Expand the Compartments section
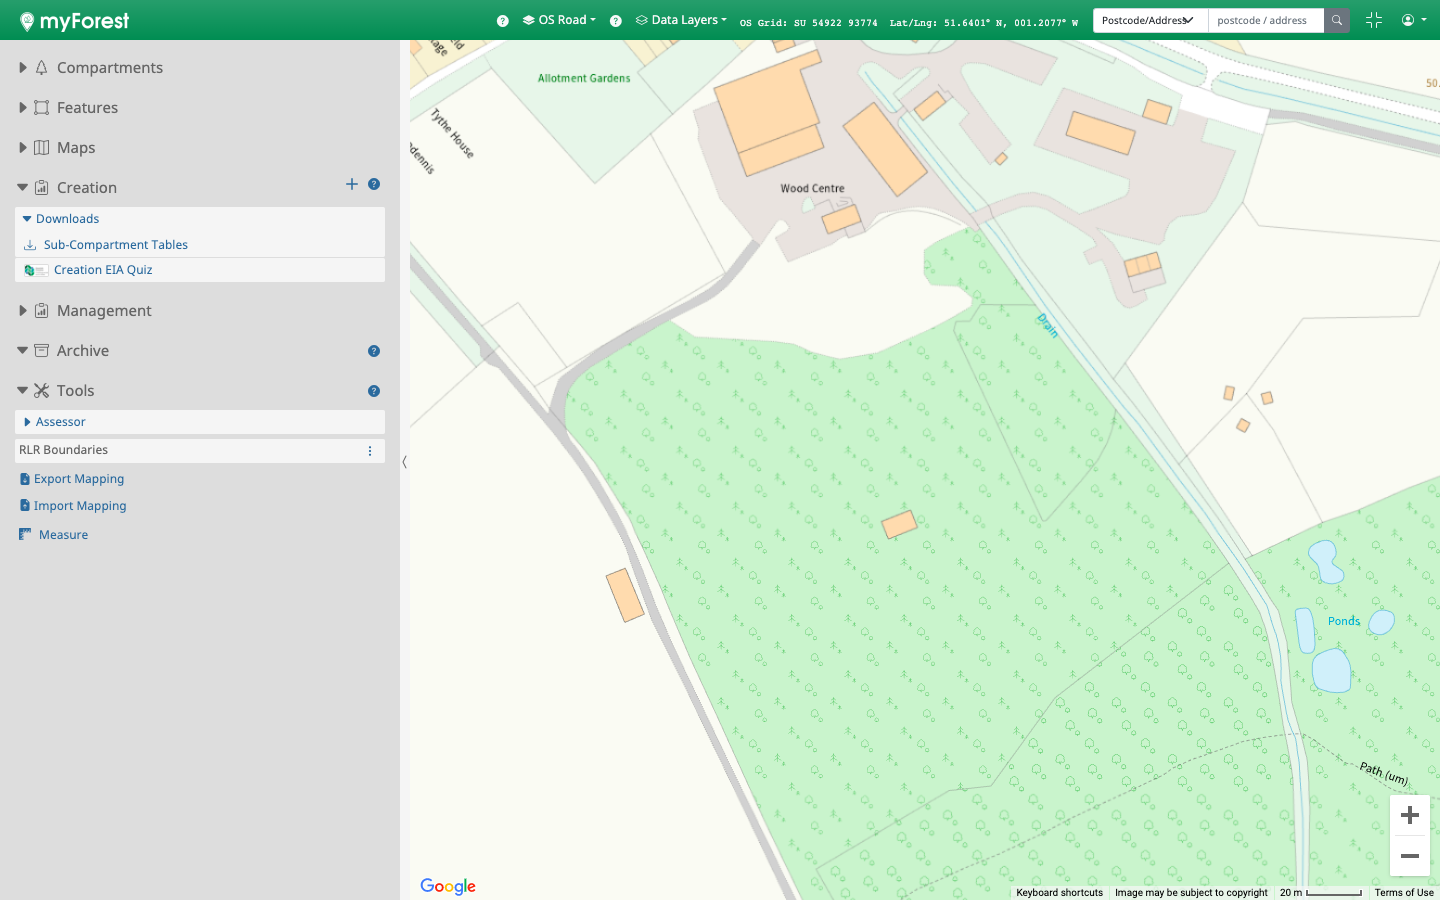1440x900 pixels. 23,68
